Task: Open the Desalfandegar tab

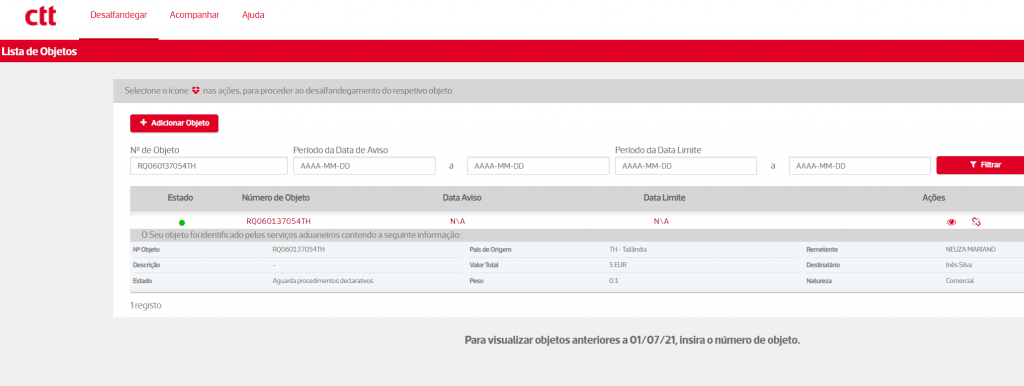Action: (x=118, y=14)
